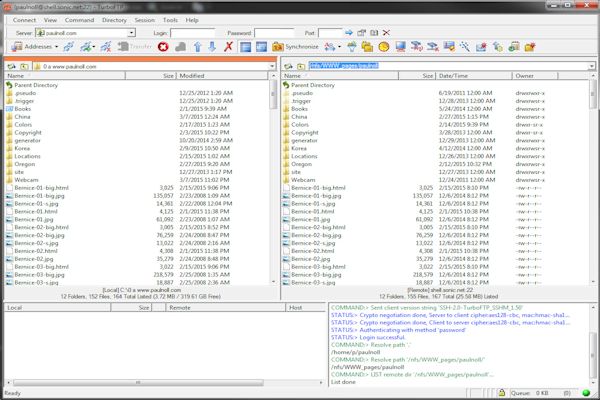Click the blue download arrow icon
Image resolution: width=600 pixels, height=400 pixels.
(211, 46)
